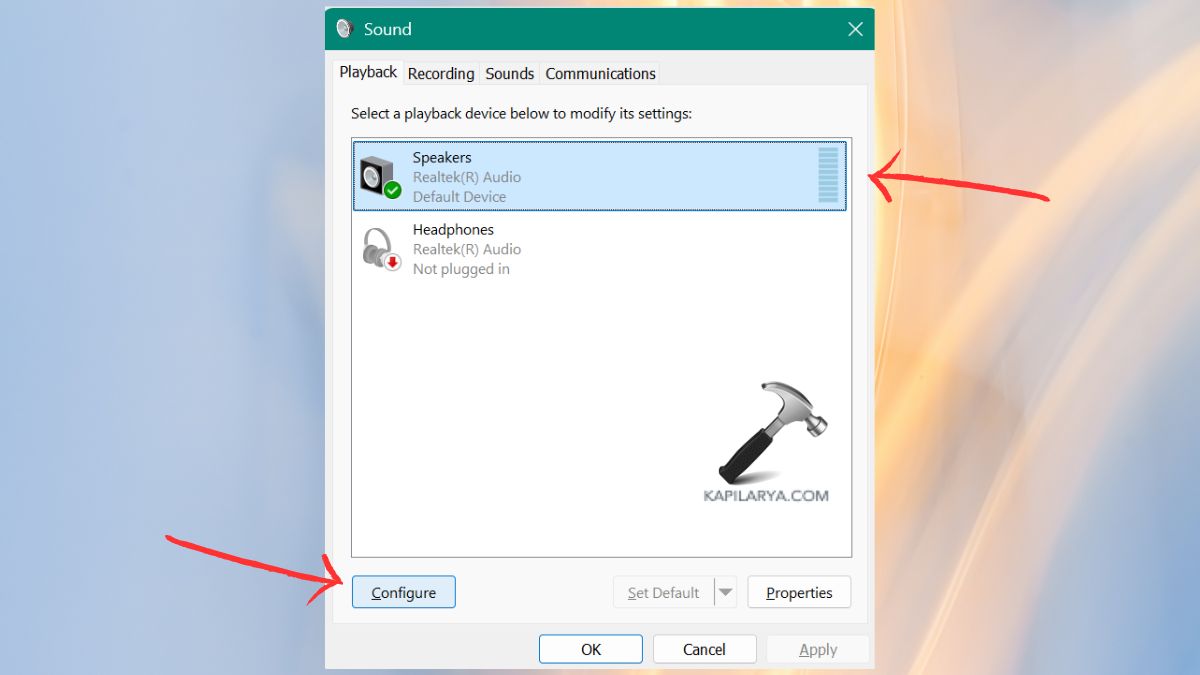This screenshot has width=1200, height=675.
Task: Open the Communications tab
Action: point(601,74)
